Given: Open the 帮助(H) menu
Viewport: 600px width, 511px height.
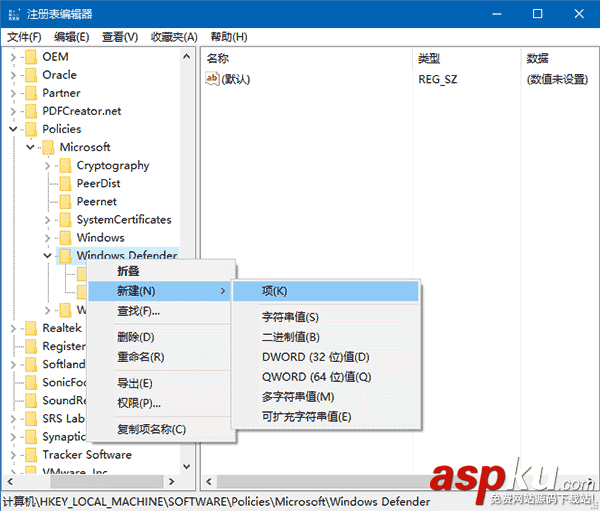Looking at the screenshot, I should (x=229, y=37).
